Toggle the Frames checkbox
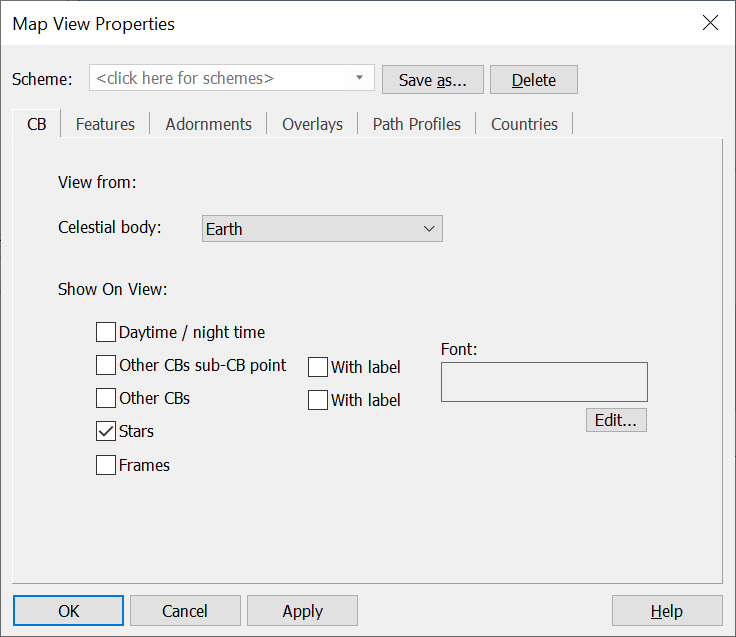The height and width of the screenshot is (637, 736). (106, 465)
